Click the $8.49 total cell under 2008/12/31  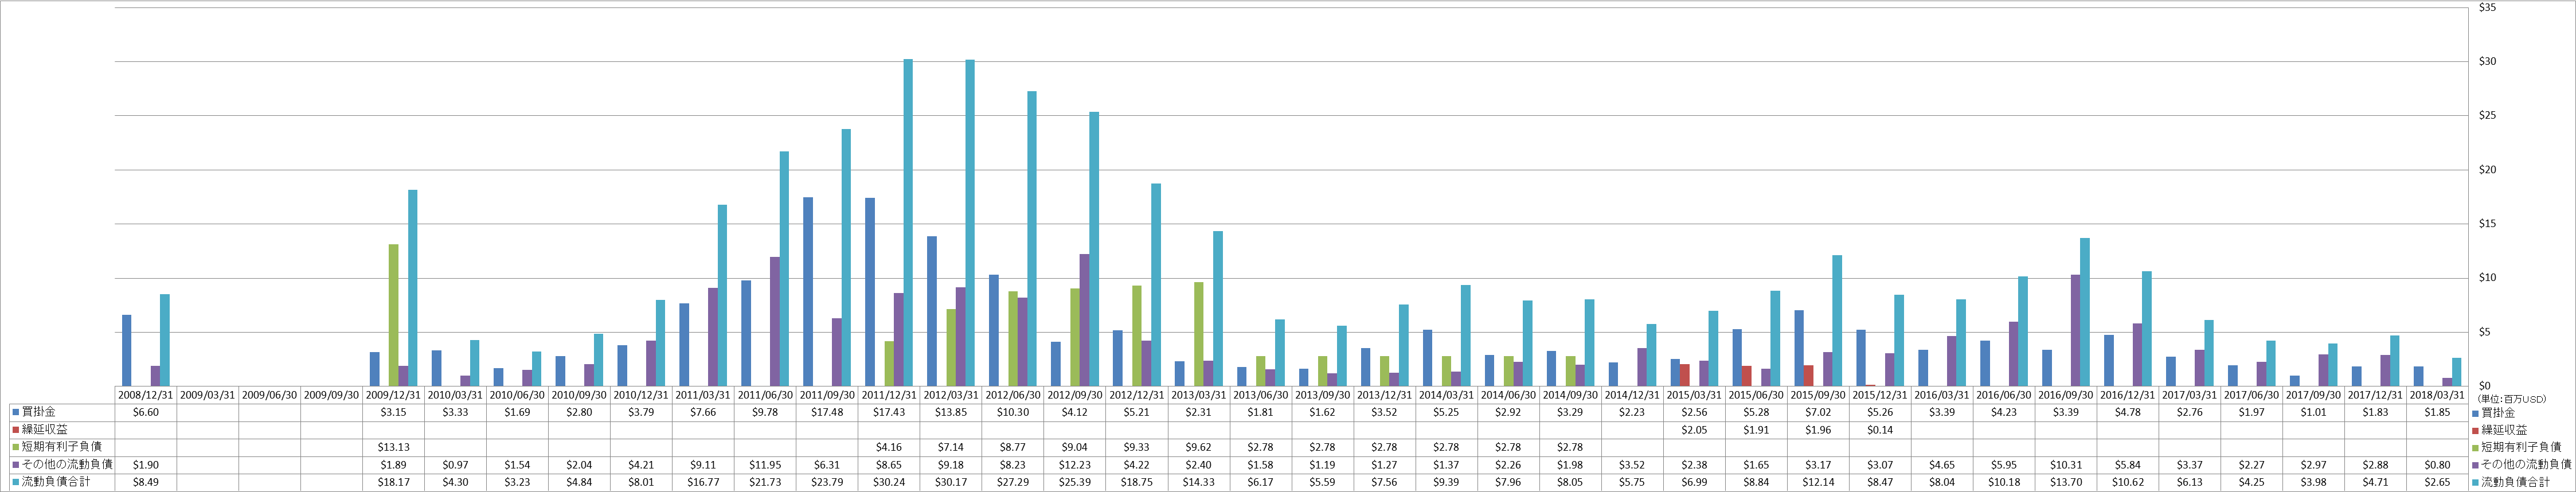(x=146, y=482)
